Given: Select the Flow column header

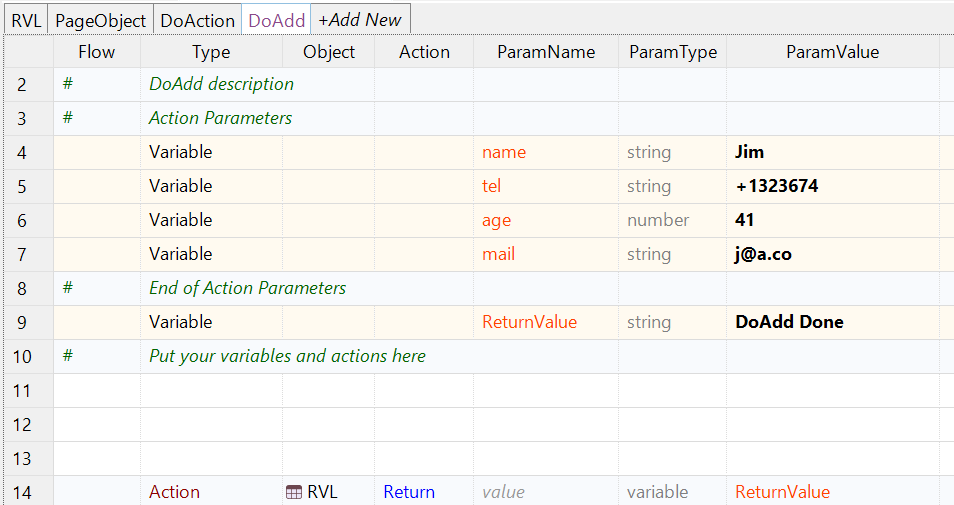Looking at the screenshot, I should tap(96, 52).
